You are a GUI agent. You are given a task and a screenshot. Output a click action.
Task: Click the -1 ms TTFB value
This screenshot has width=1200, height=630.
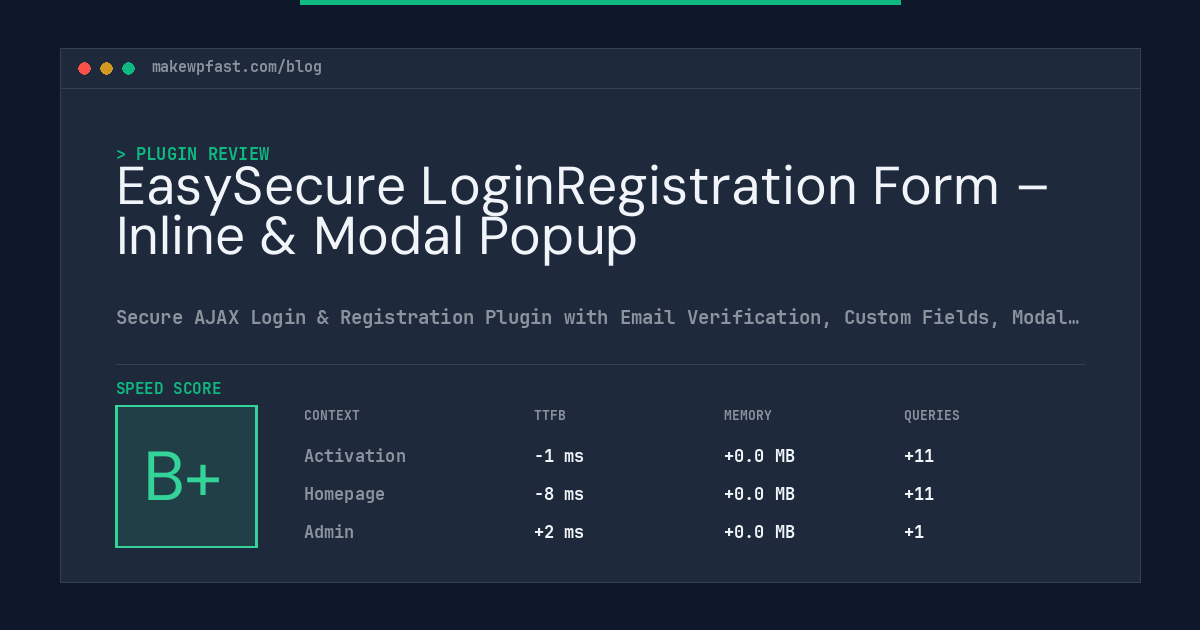[559, 456]
